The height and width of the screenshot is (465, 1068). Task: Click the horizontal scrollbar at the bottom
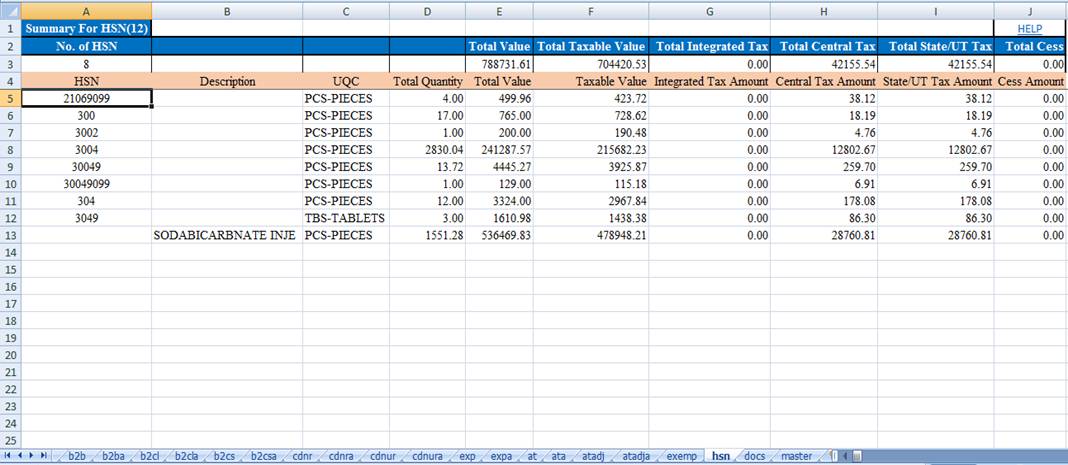coord(950,456)
